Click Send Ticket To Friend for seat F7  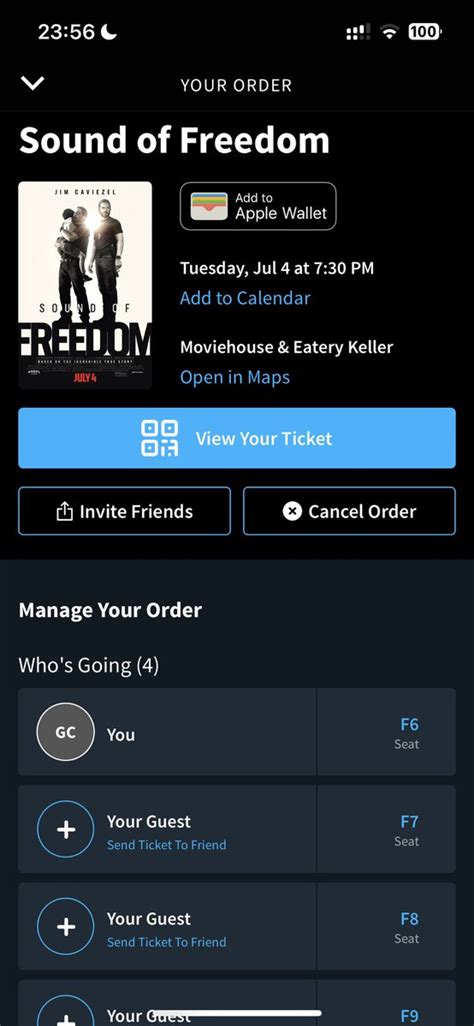[x=166, y=845]
